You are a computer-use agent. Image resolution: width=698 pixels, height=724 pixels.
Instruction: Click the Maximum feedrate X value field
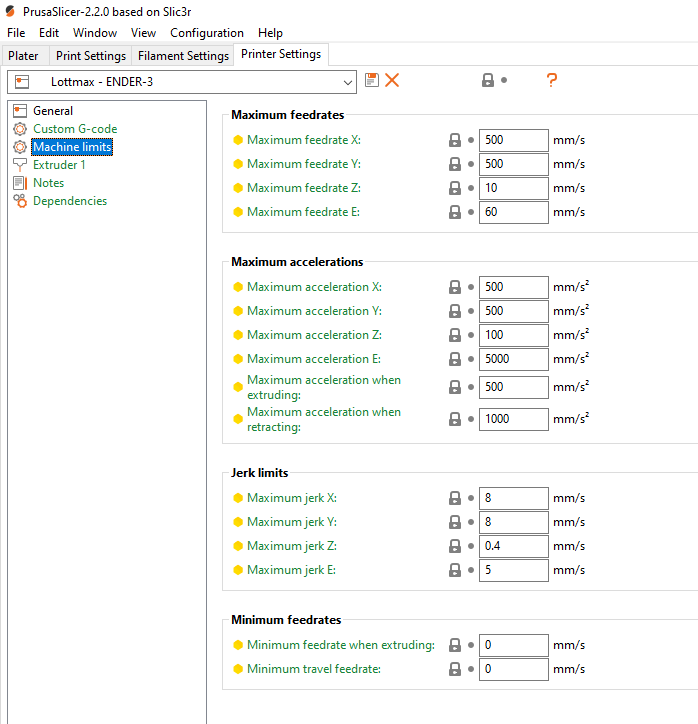coord(514,140)
